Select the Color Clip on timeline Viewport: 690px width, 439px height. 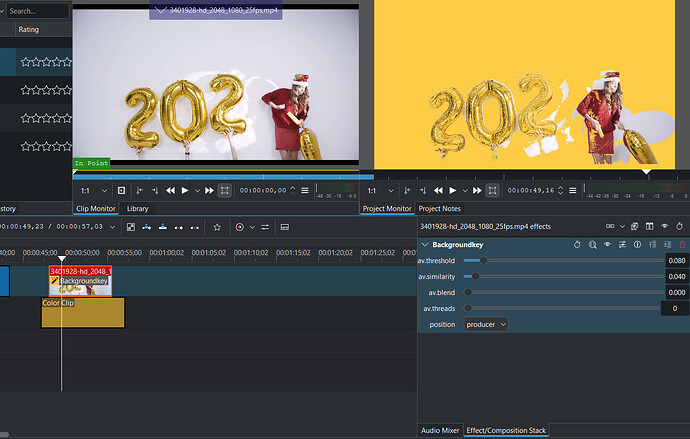tap(83, 312)
